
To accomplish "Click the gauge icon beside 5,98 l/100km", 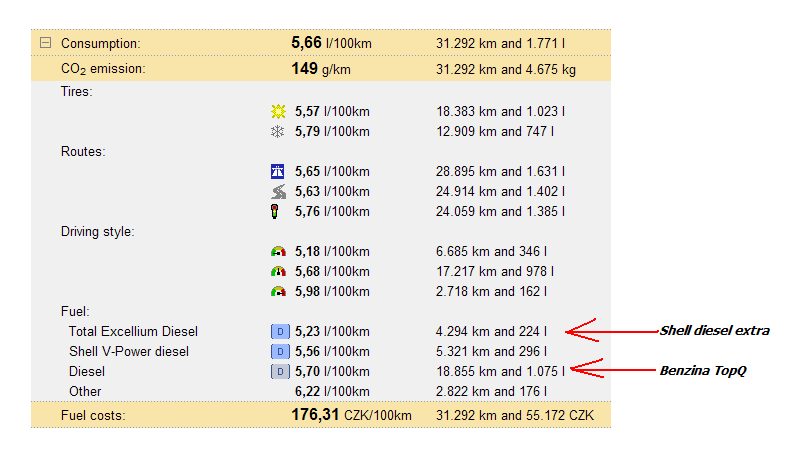I will 278,292.
